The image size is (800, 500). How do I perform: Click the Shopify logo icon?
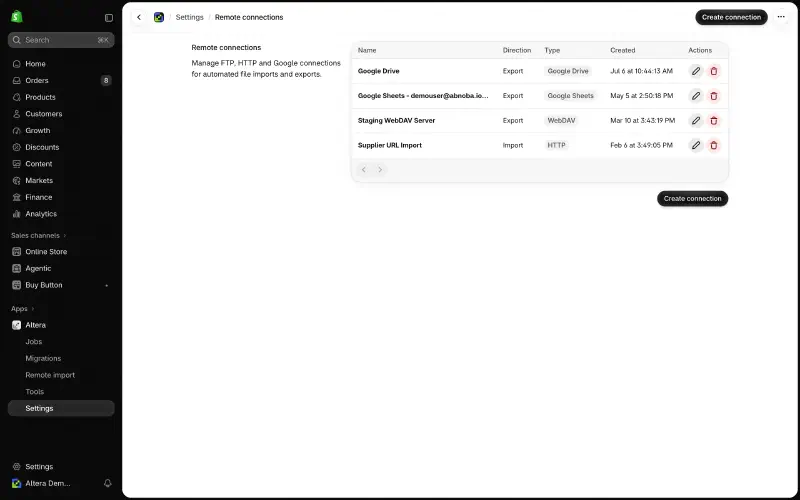click(17, 17)
